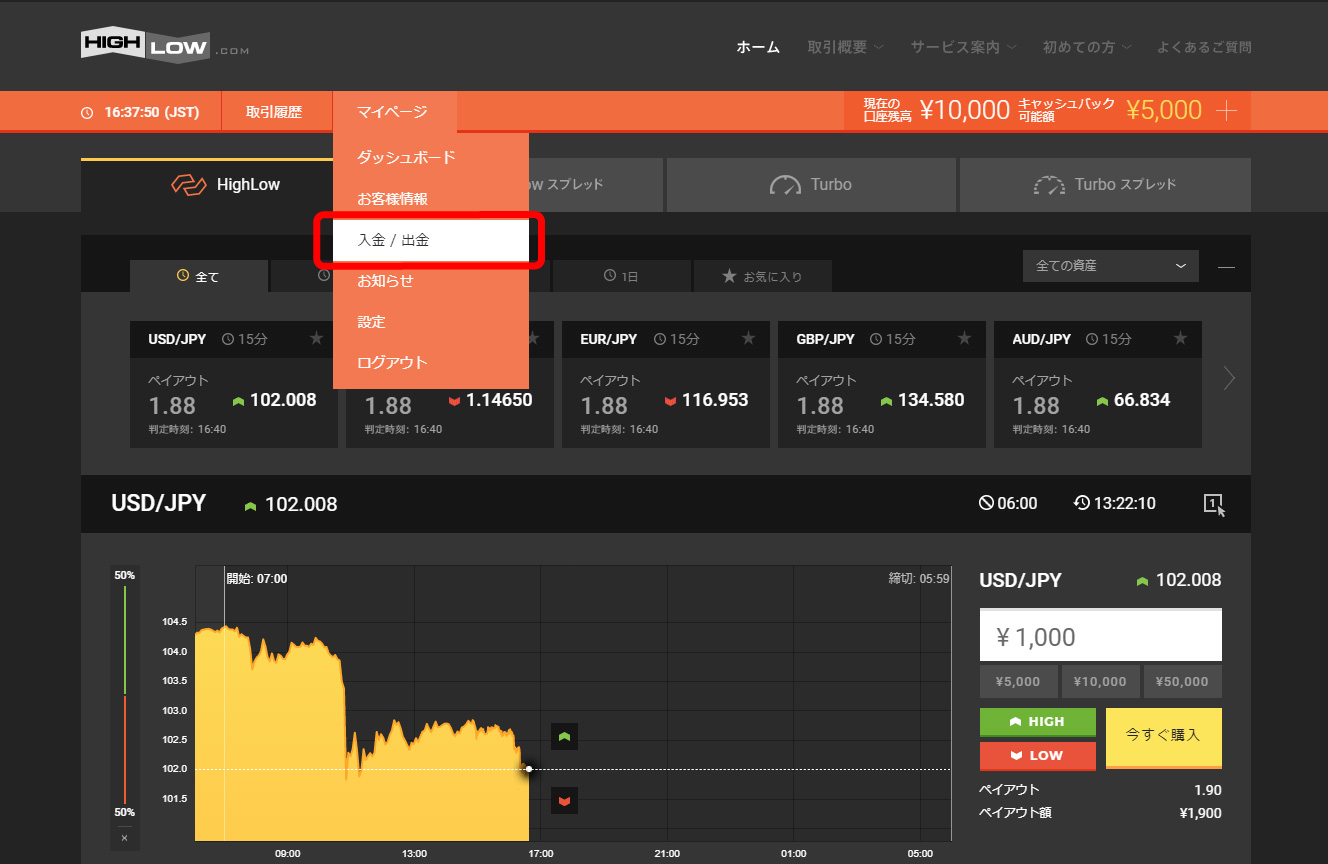The height and width of the screenshot is (864, 1328).
Task: Click 今すぐ購入 buy button
Action: (1164, 738)
